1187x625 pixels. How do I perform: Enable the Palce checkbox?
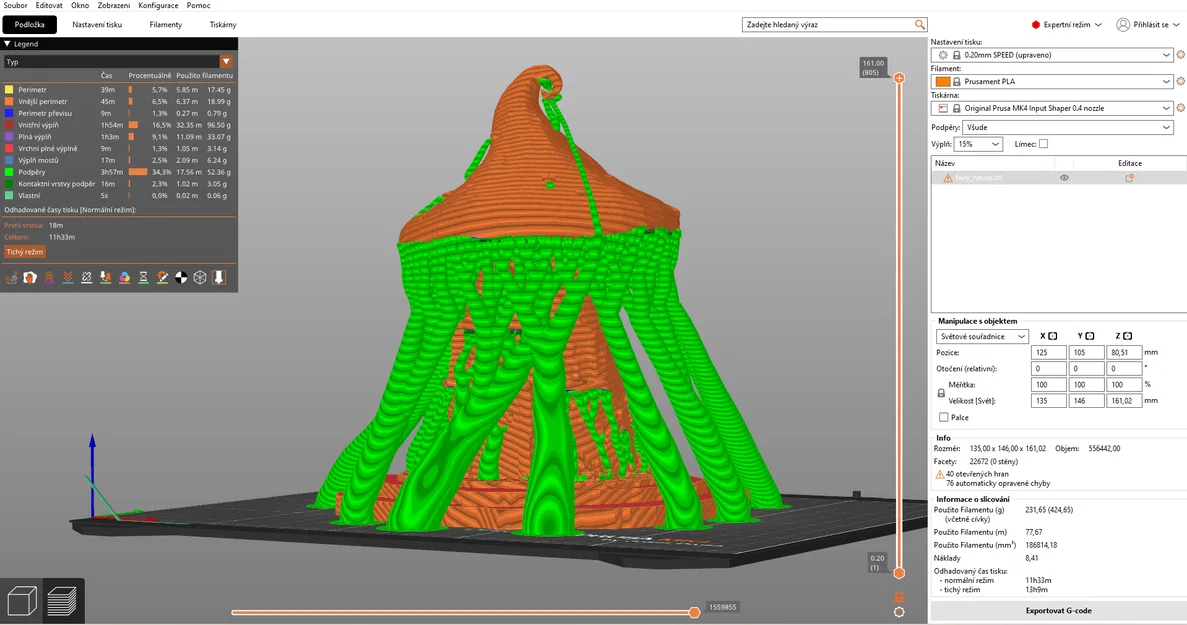tap(943, 417)
